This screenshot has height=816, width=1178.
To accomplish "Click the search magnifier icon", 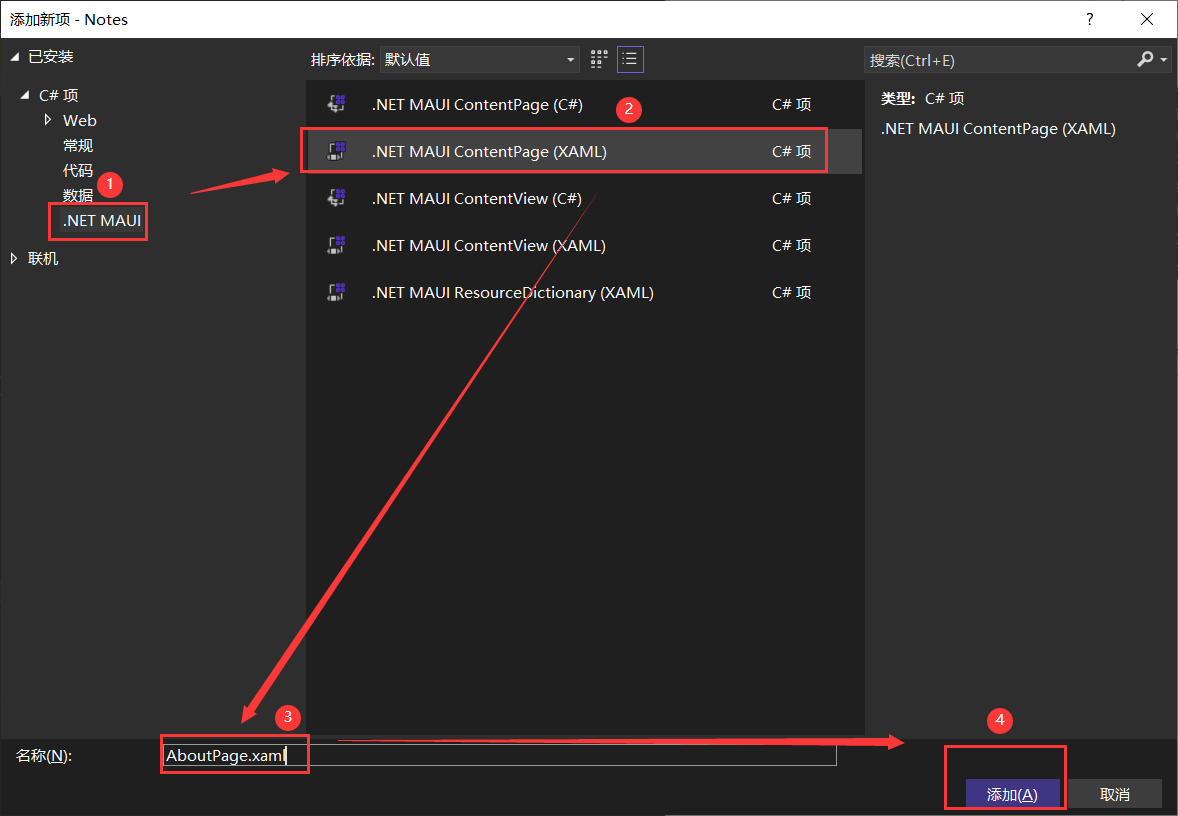I will [1144, 59].
